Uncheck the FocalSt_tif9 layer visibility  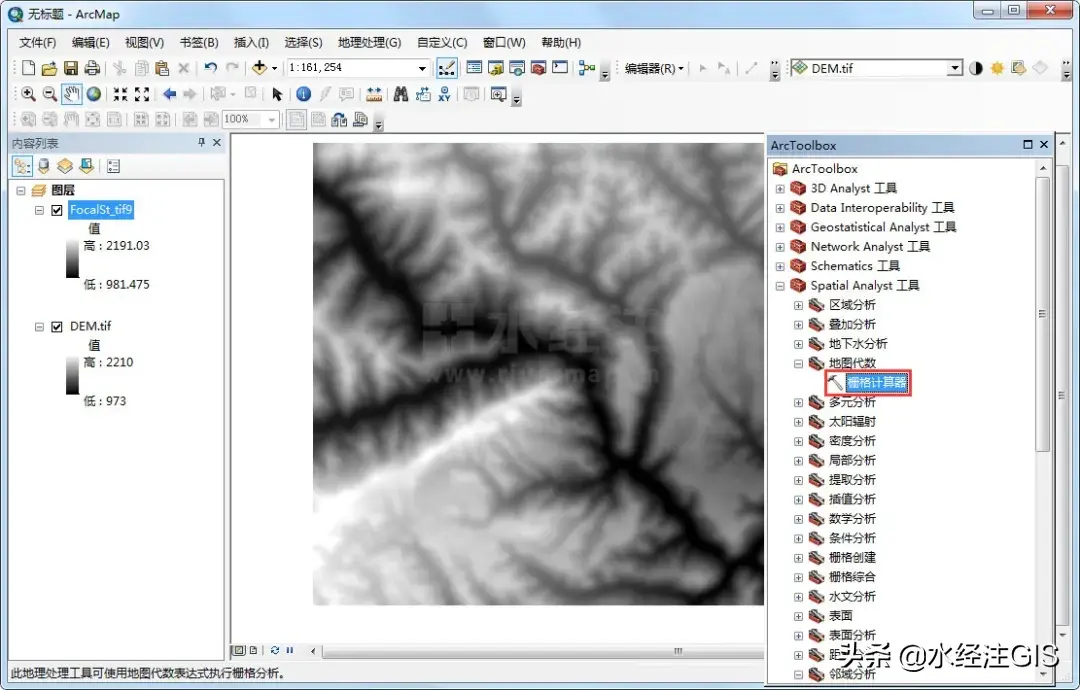57,210
